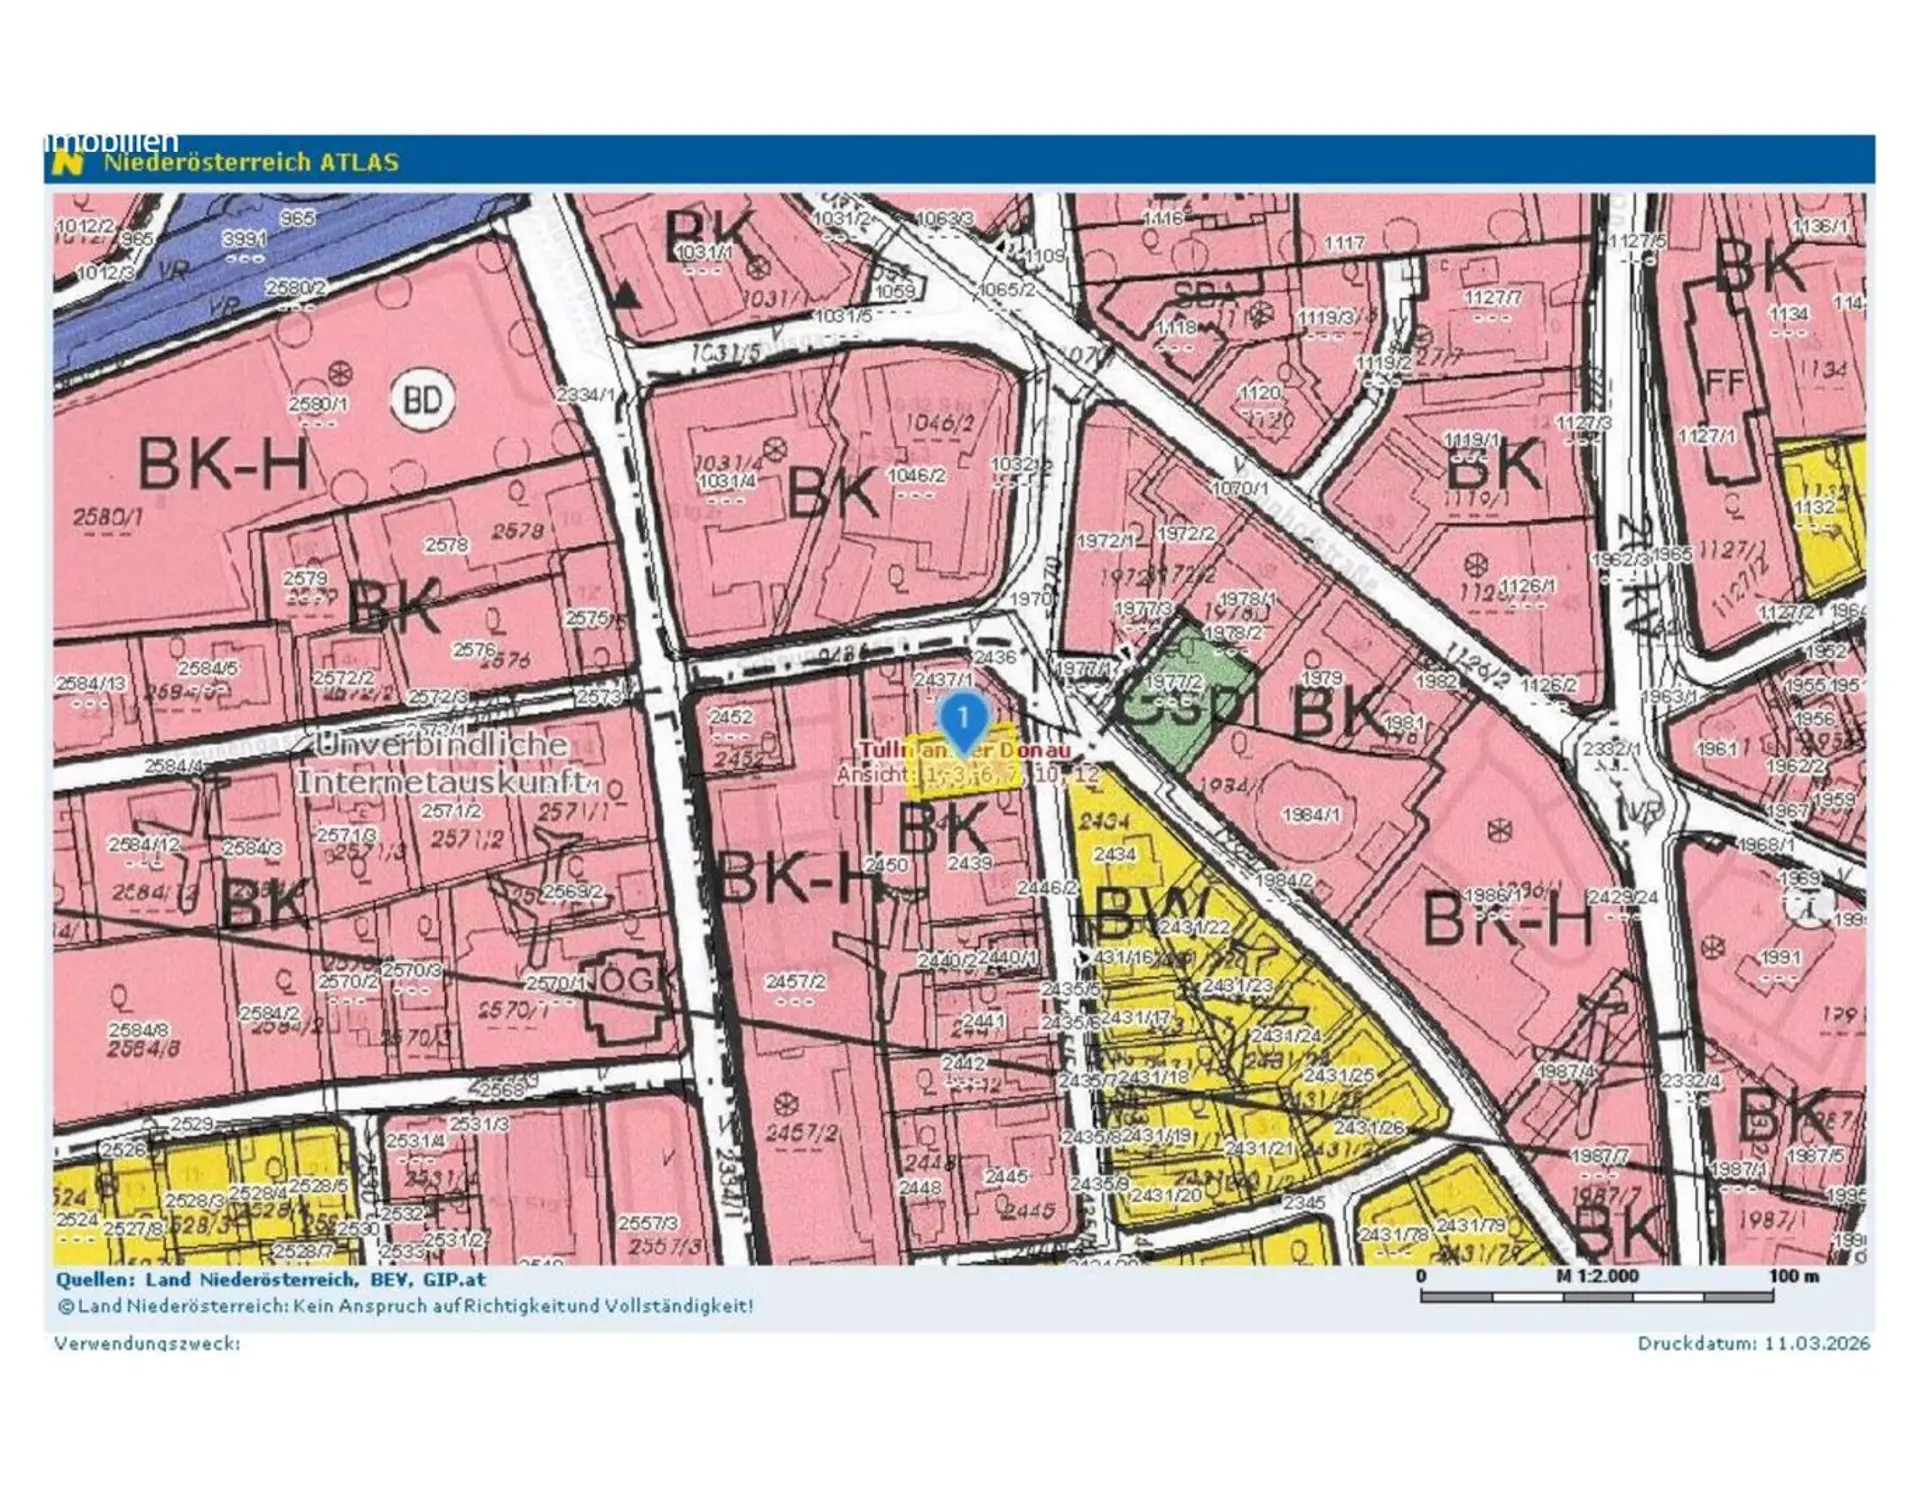
Task: Click the Verwendungszweck field label
Action: coord(147,1343)
